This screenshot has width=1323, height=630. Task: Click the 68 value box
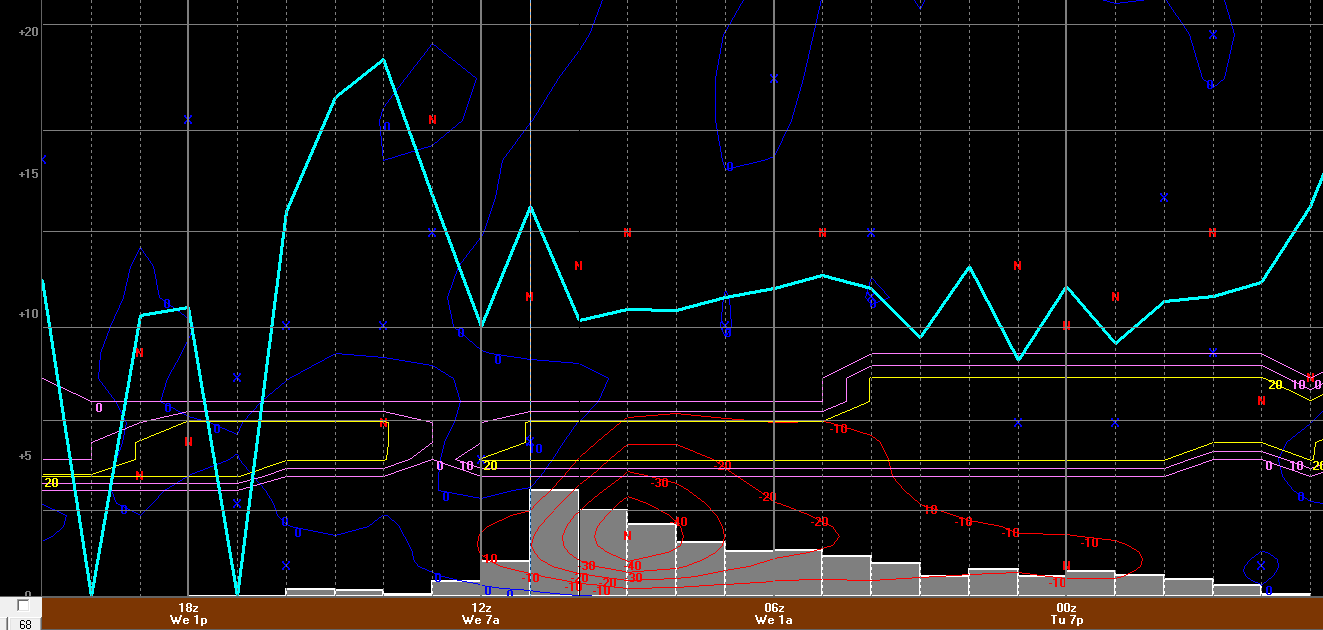tap(24, 623)
